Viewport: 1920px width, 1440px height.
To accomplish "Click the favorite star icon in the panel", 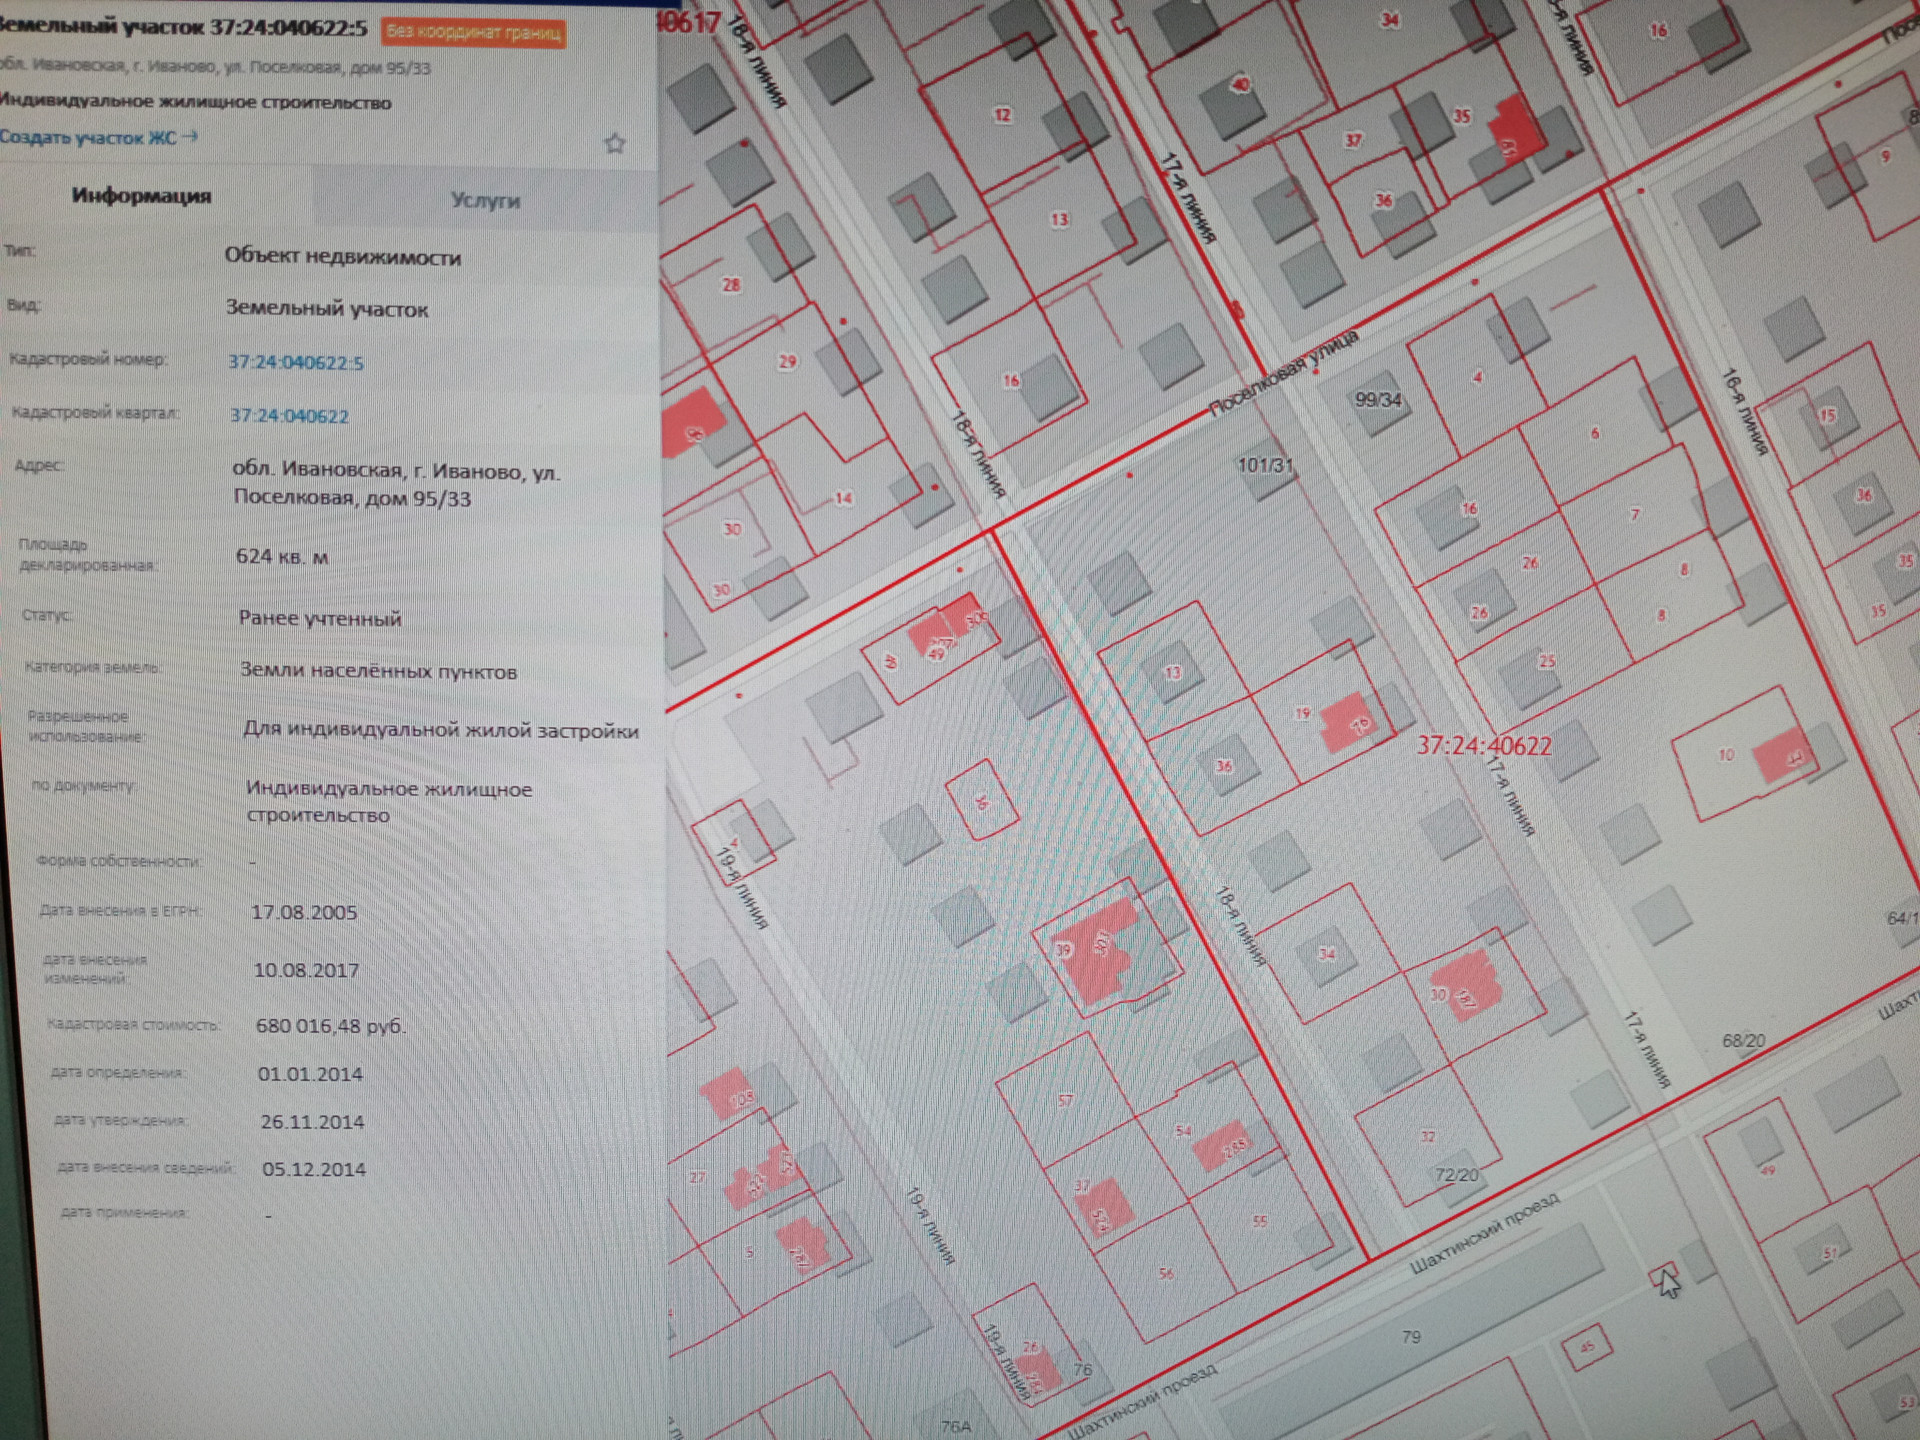I will (x=615, y=144).
